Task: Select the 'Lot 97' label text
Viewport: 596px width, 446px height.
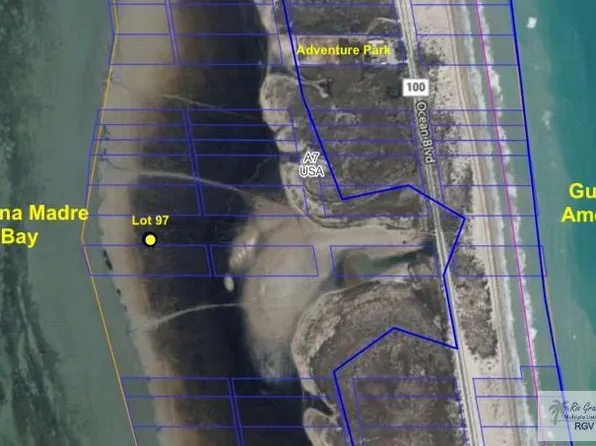Action: click(151, 221)
